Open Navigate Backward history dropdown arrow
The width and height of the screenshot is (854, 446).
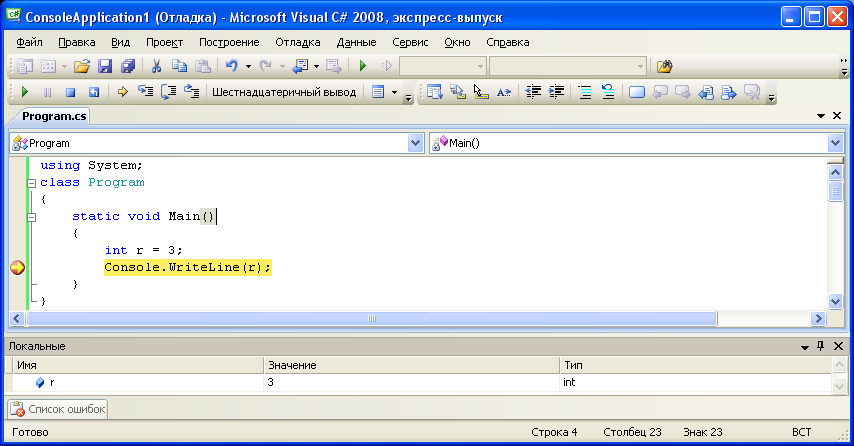(316, 66)
